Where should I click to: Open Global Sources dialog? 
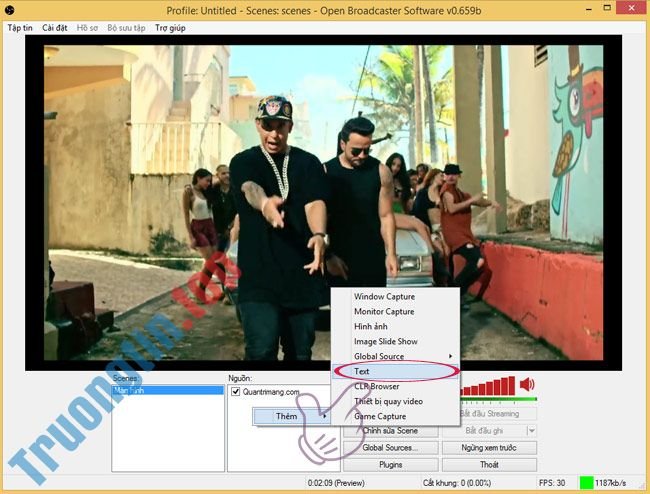coord(390,448)
